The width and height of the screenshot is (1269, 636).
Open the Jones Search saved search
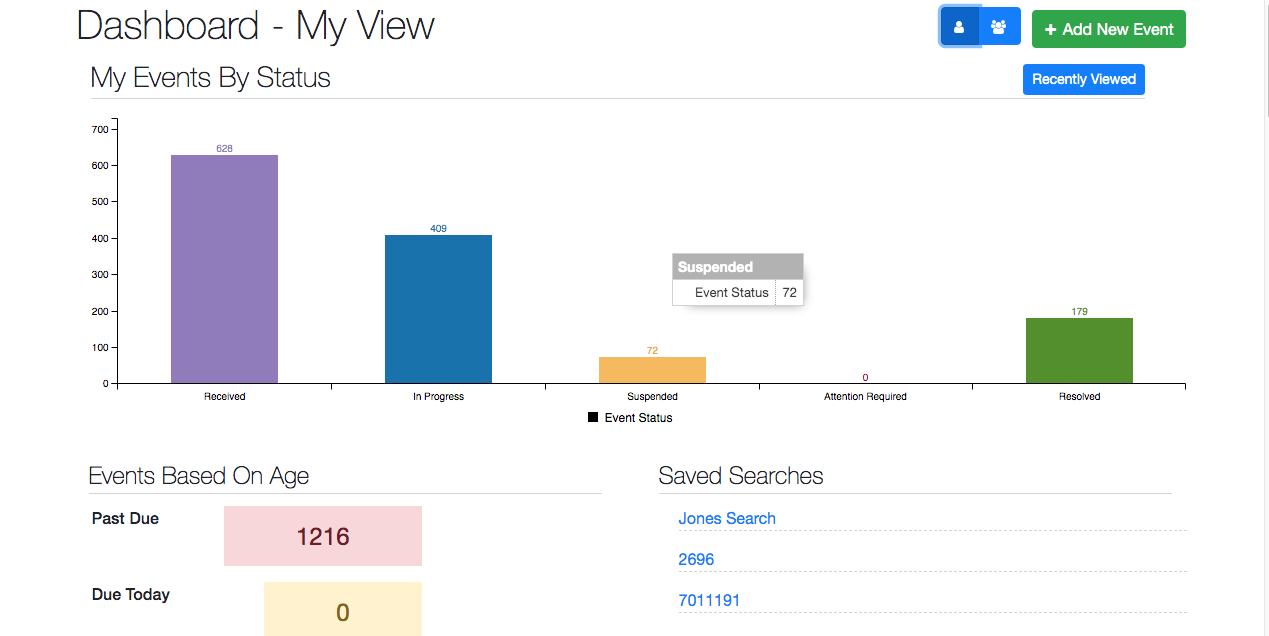(726, 518)
